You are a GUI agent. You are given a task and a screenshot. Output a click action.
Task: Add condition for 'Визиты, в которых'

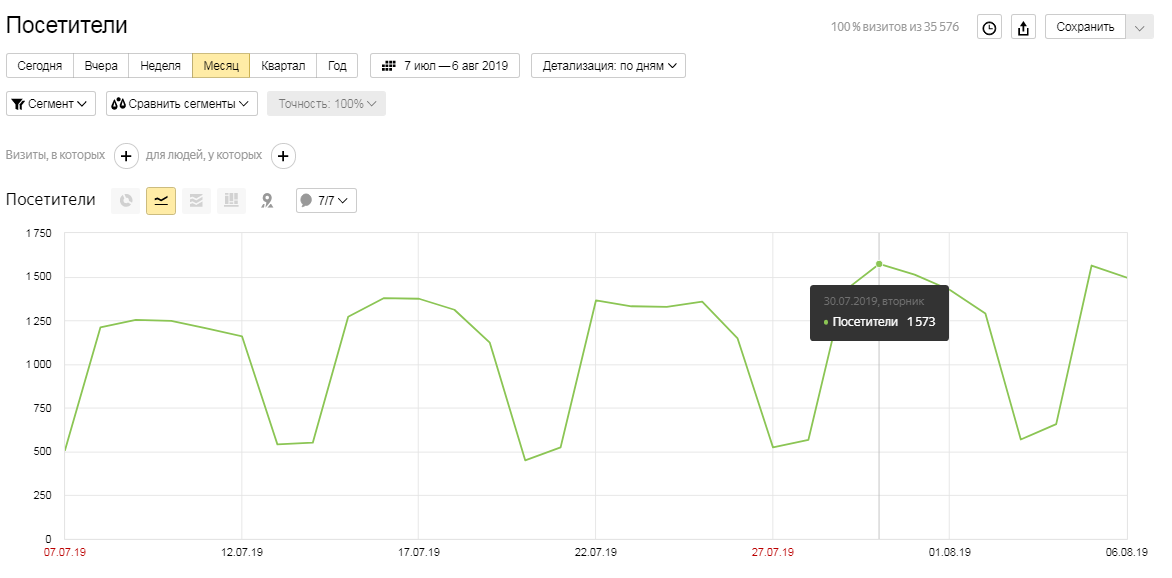(x=126, y=156)
